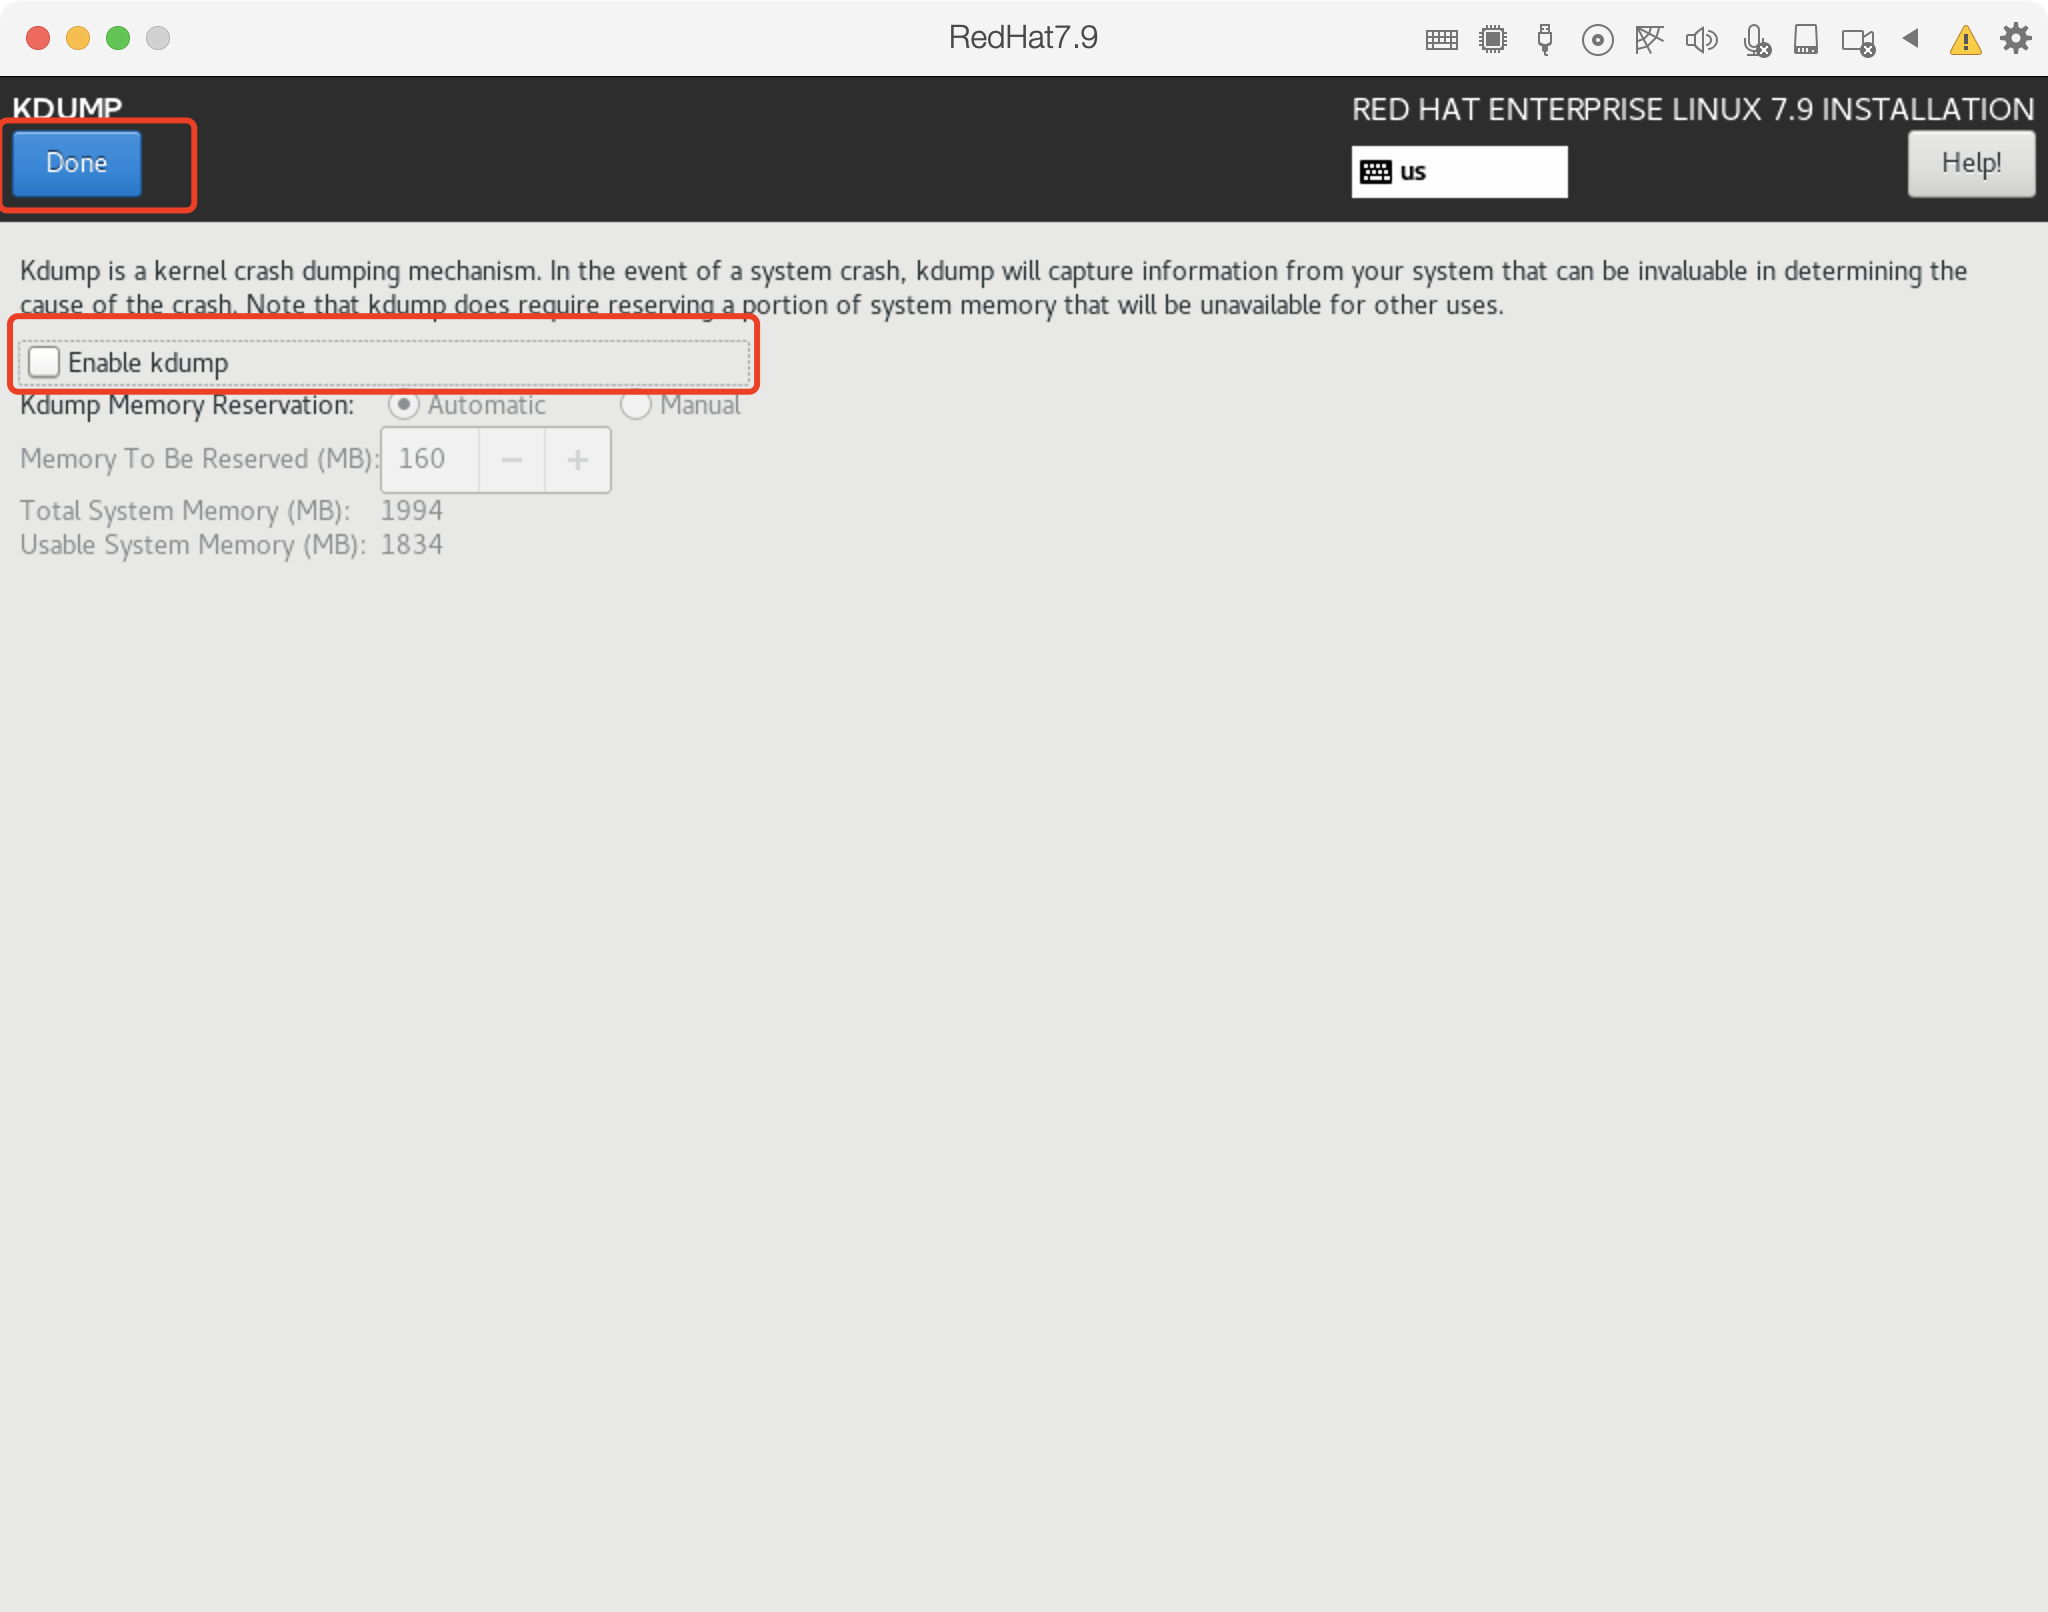Open the VM settings gear icon
This screenshot has width=2048, height=1612.
point(2016,39)
